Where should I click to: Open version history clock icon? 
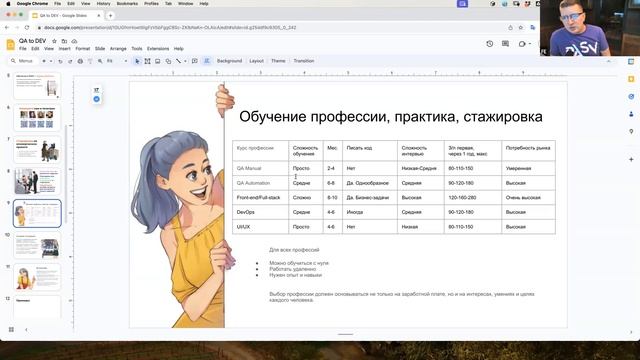point(490,44)
